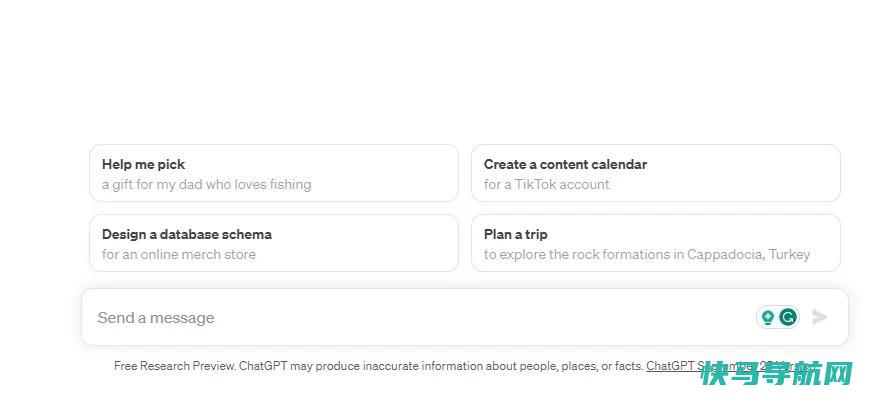The height and width of the screenshot is (395, 879).
Task: Click the 'Design a database schema' heading
Action: click(187, 234)
